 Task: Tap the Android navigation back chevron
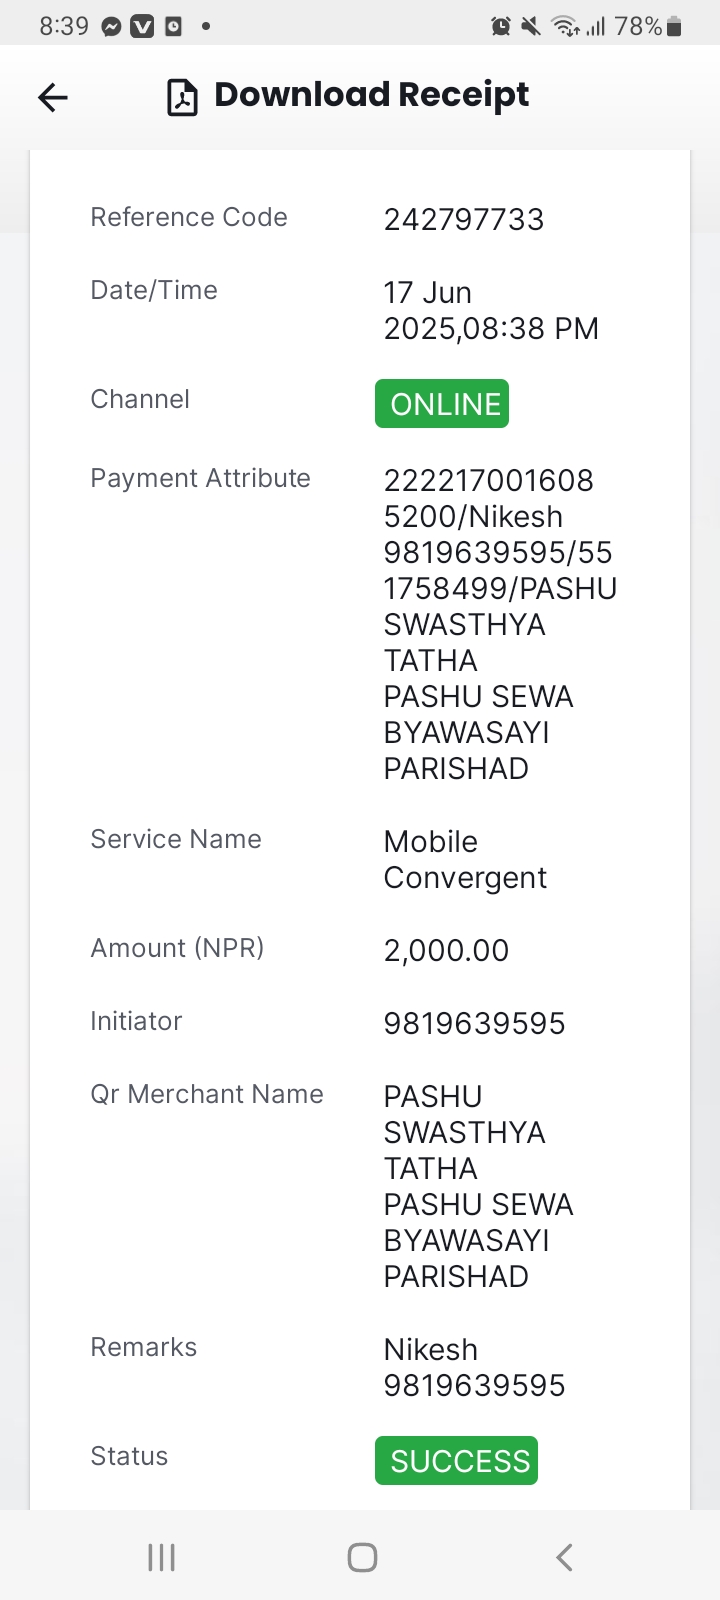coord(564,1557)
